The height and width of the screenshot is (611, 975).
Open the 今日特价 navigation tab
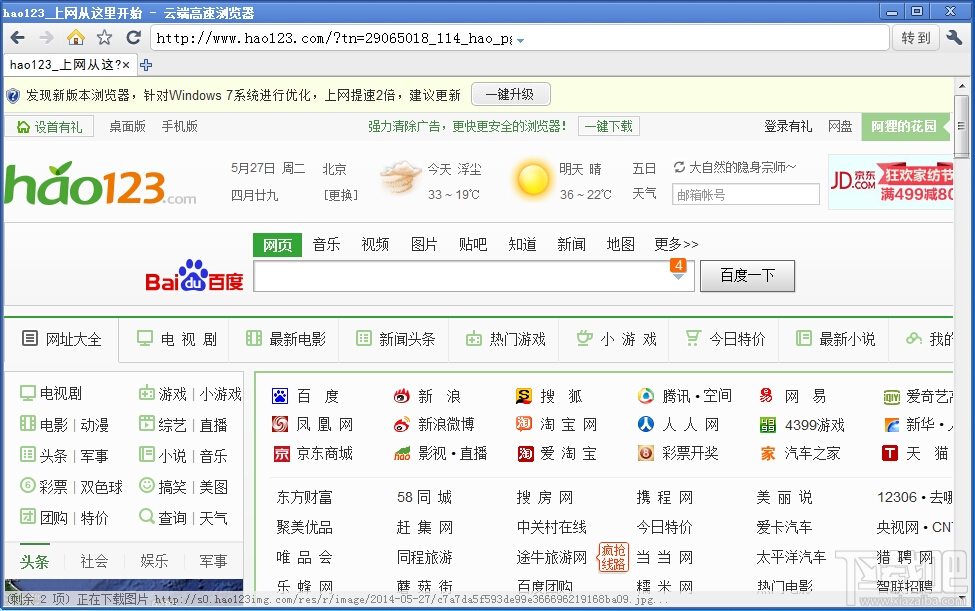click(726, 339)
